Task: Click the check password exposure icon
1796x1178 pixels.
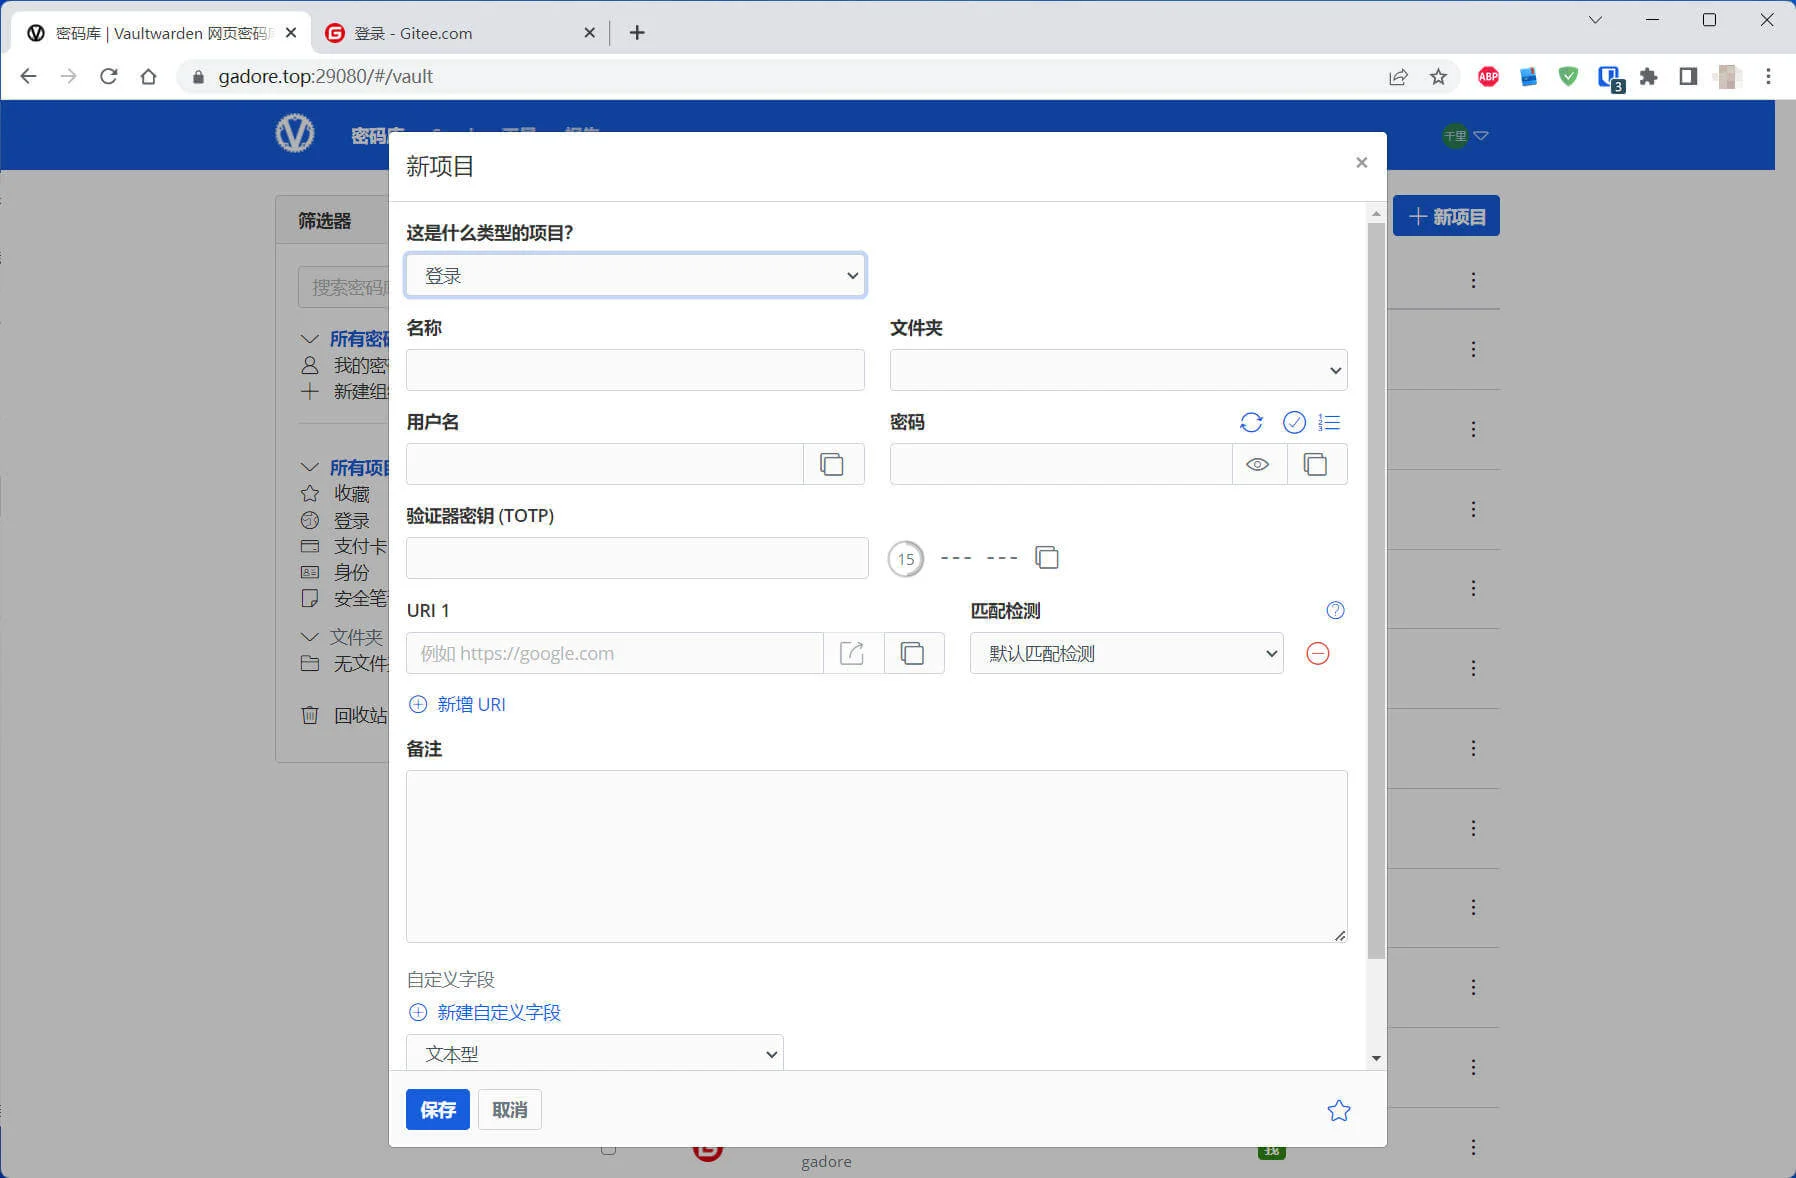Action: (1294, 422)
